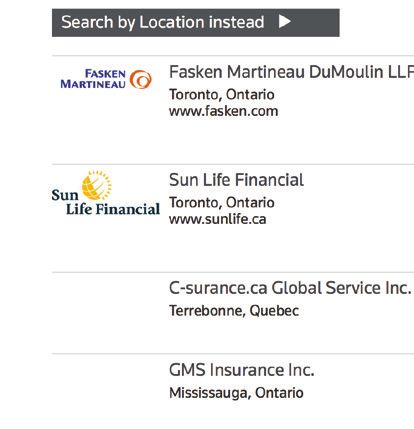Select Toronto, Ontario under Fasken Martineau
This screenshot has width=414, height=429.
[x=222, y=95]
